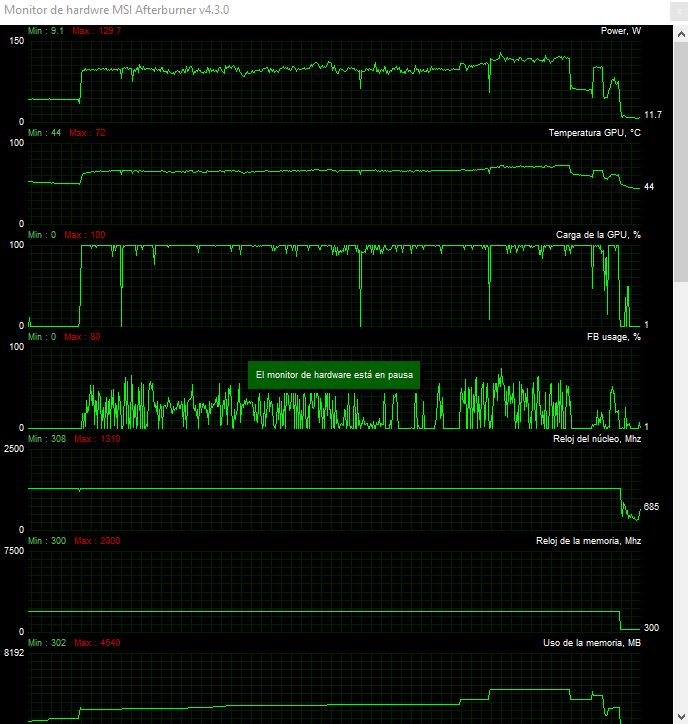The height and width of the screenshot is (724, 688).
Task: Click the 'Power, W' graph label
Action: pyautogui.click(x=621, y=31)
